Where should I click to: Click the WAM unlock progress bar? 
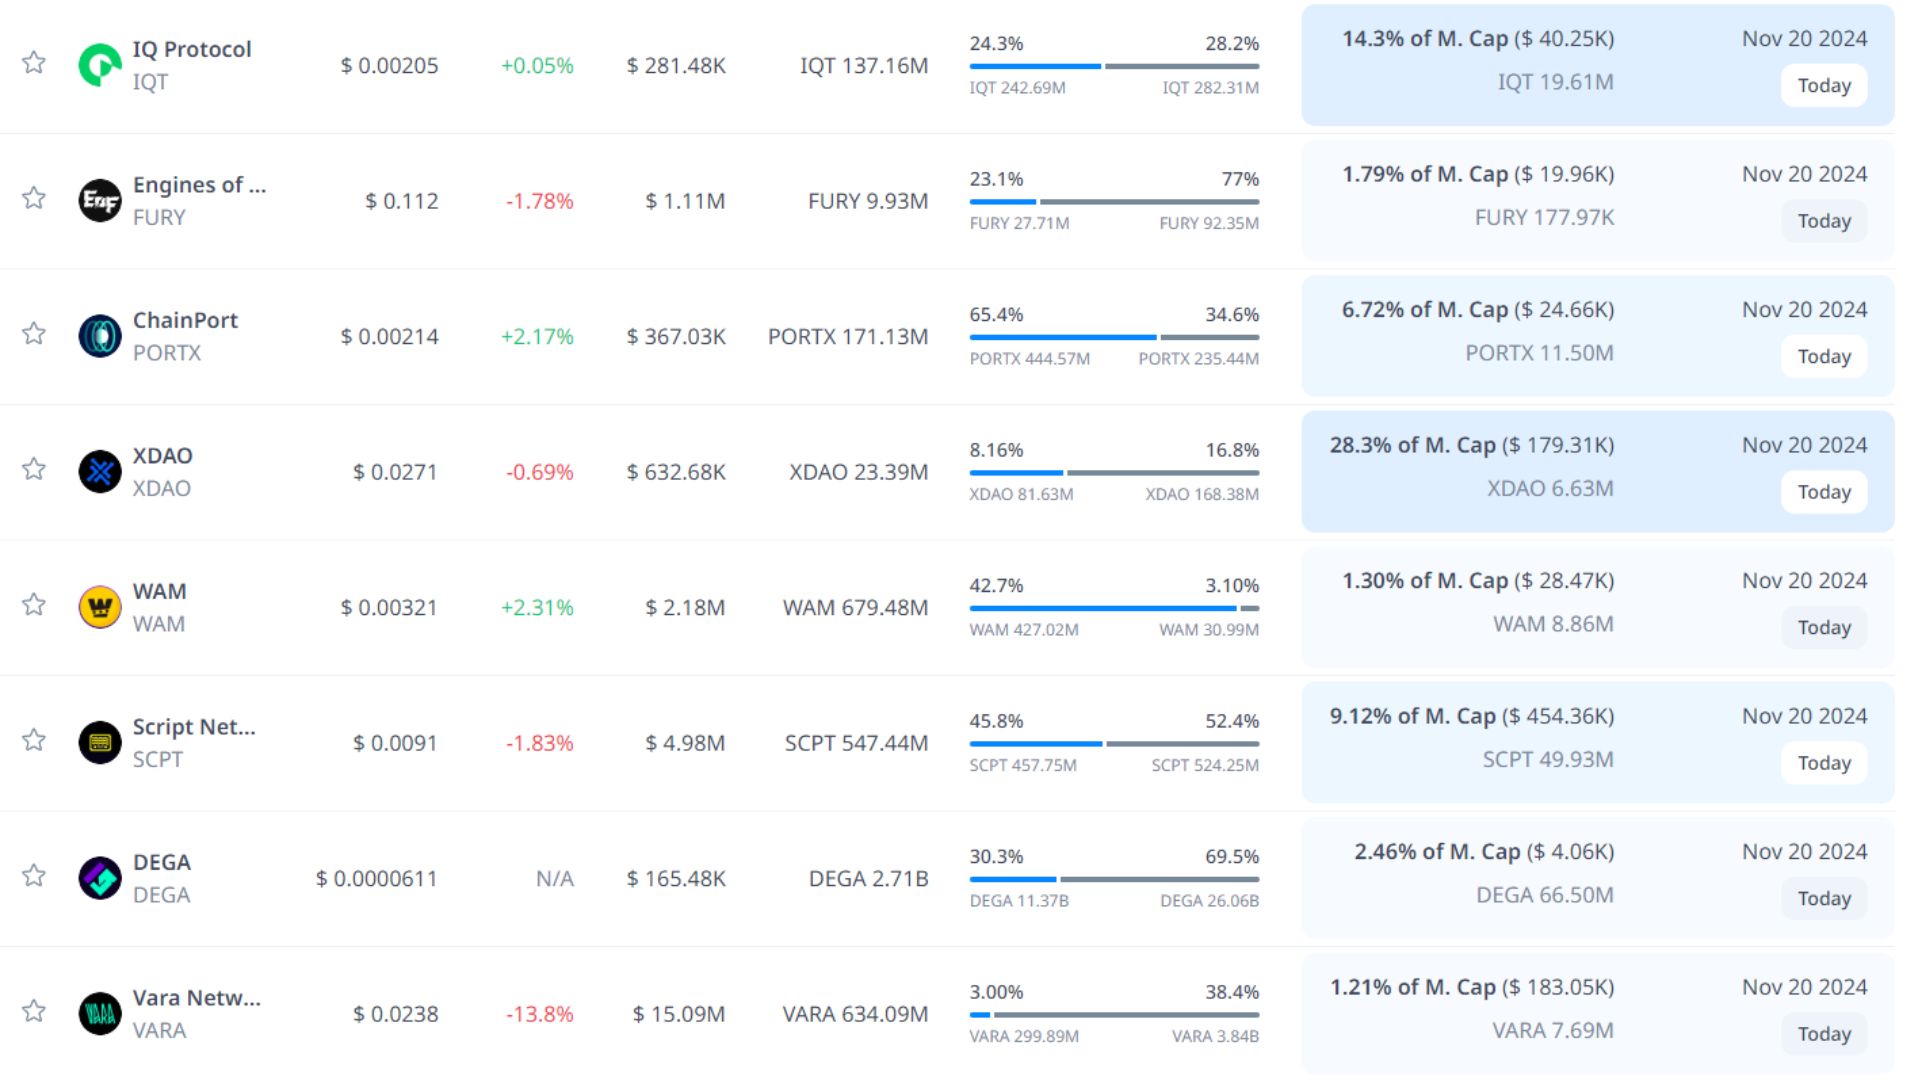point(1113,608)
